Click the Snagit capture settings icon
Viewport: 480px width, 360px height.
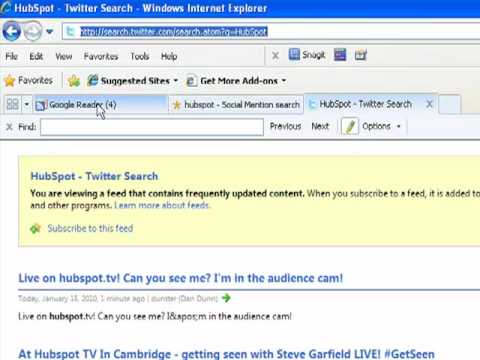[360, 55]
